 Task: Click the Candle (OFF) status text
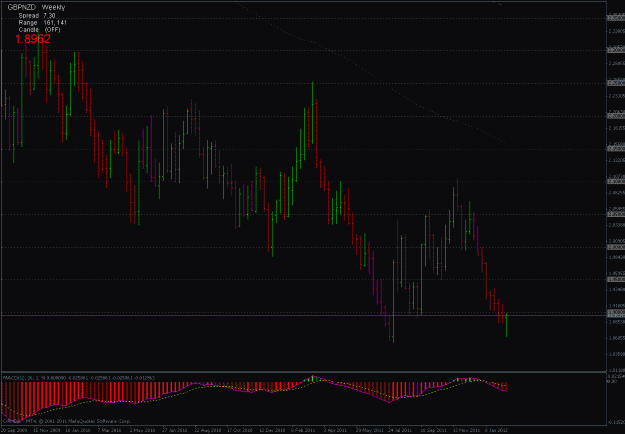(x=39, y=30)
